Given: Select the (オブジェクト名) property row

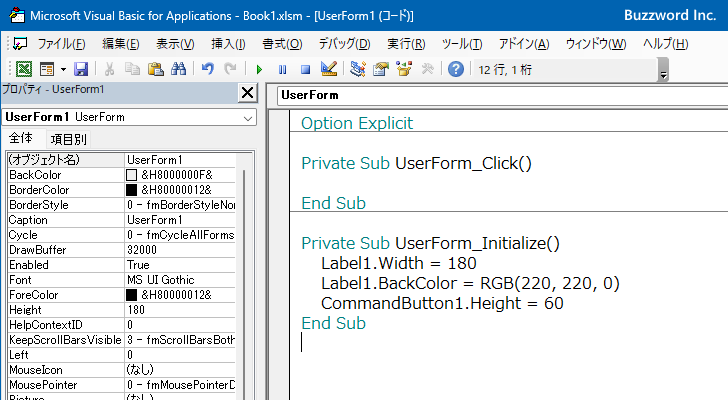Looking at the screenshot, I should pos(122,160).
